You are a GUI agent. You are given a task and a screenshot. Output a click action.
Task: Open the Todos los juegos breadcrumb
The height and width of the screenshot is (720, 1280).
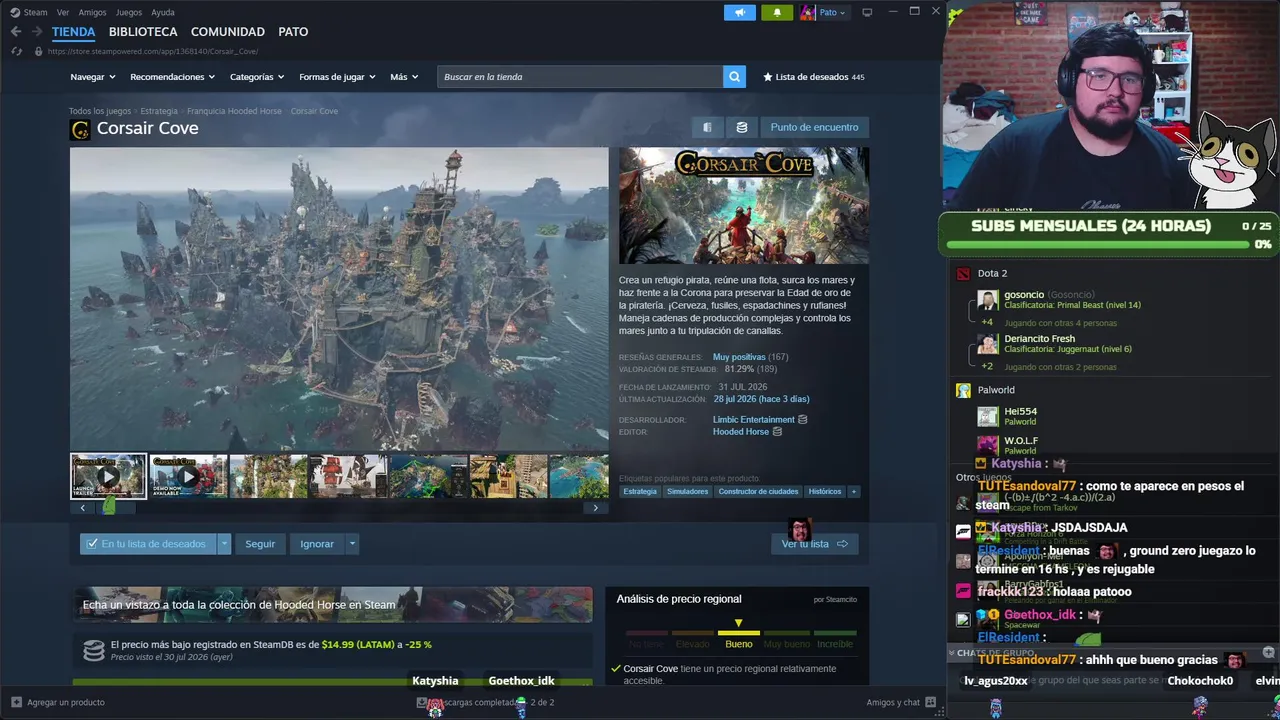click(x=100, y=111)
